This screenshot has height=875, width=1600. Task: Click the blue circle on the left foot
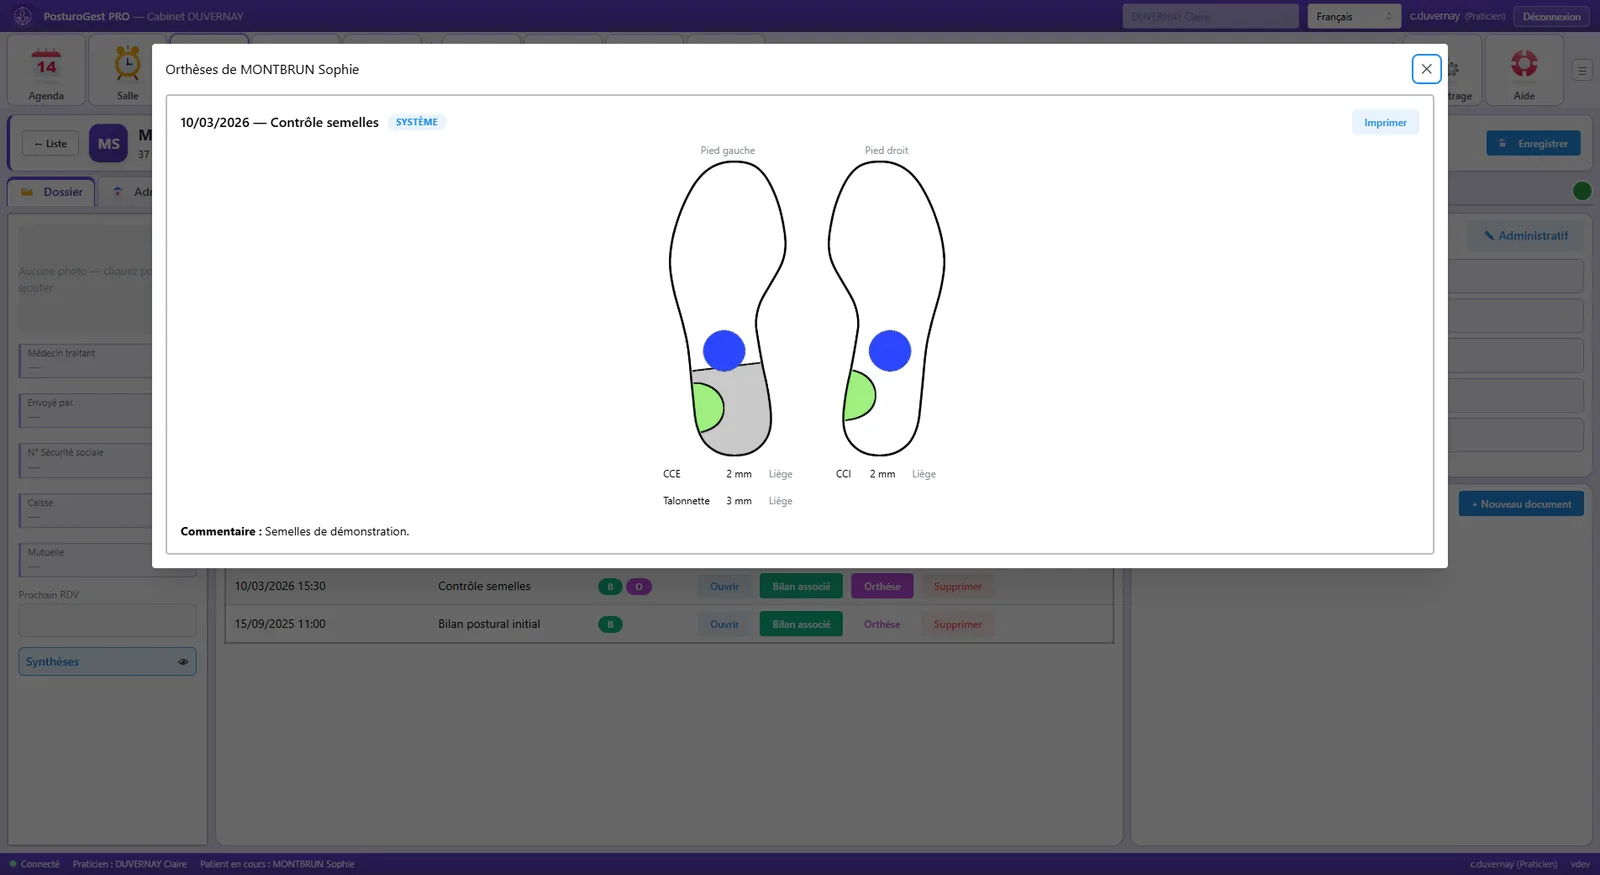(724, 351)
